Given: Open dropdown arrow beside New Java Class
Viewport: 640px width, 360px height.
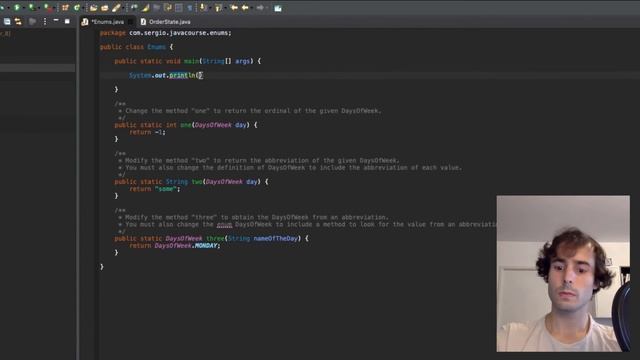Looking at the screenshot, I should 83,8.
